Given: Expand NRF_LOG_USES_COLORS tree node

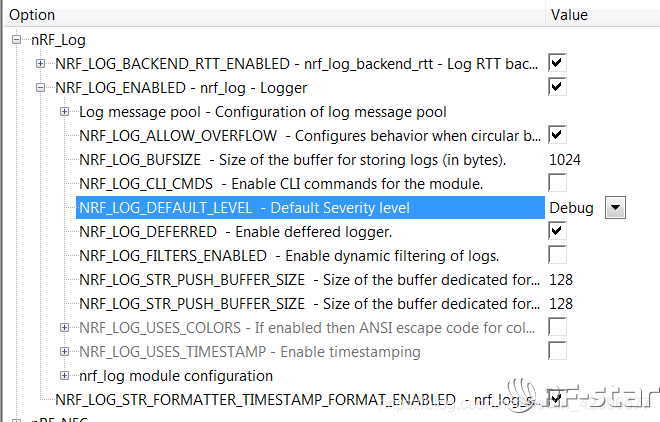Looking at the screenshot, I should click(65, 327).
